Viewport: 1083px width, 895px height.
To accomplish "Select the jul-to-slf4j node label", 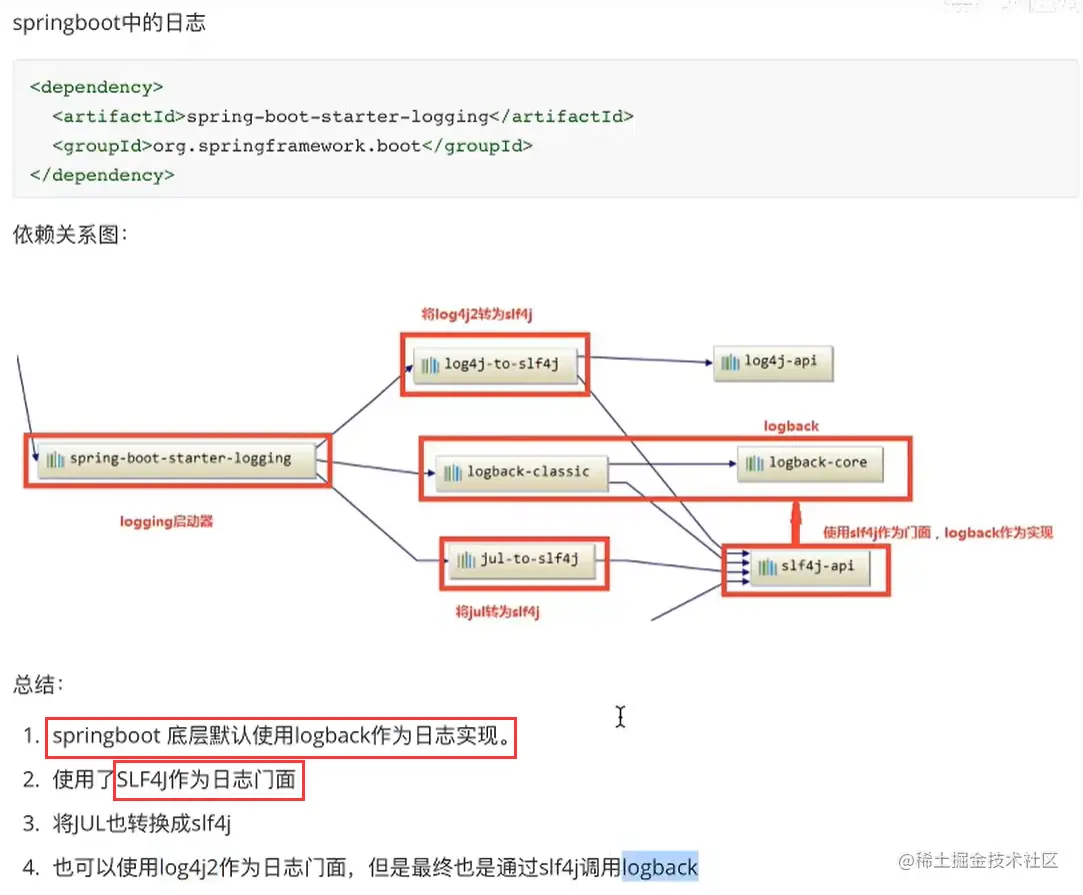I will pos(530,558).
